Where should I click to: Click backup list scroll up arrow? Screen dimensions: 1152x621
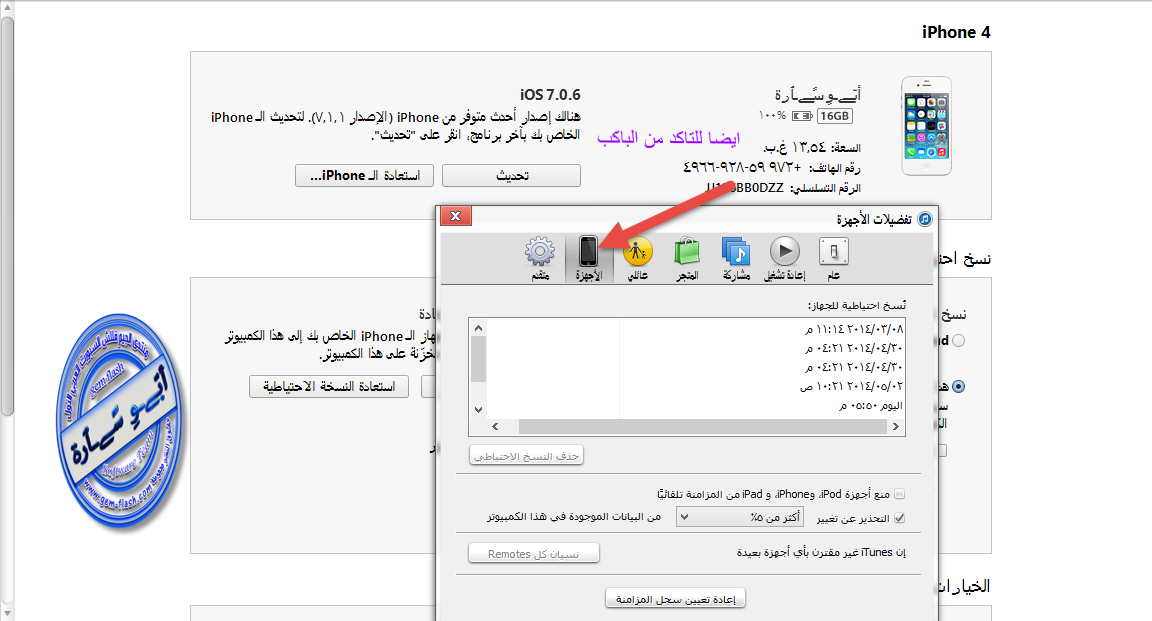pyautogui.click(x=478, y=328)
